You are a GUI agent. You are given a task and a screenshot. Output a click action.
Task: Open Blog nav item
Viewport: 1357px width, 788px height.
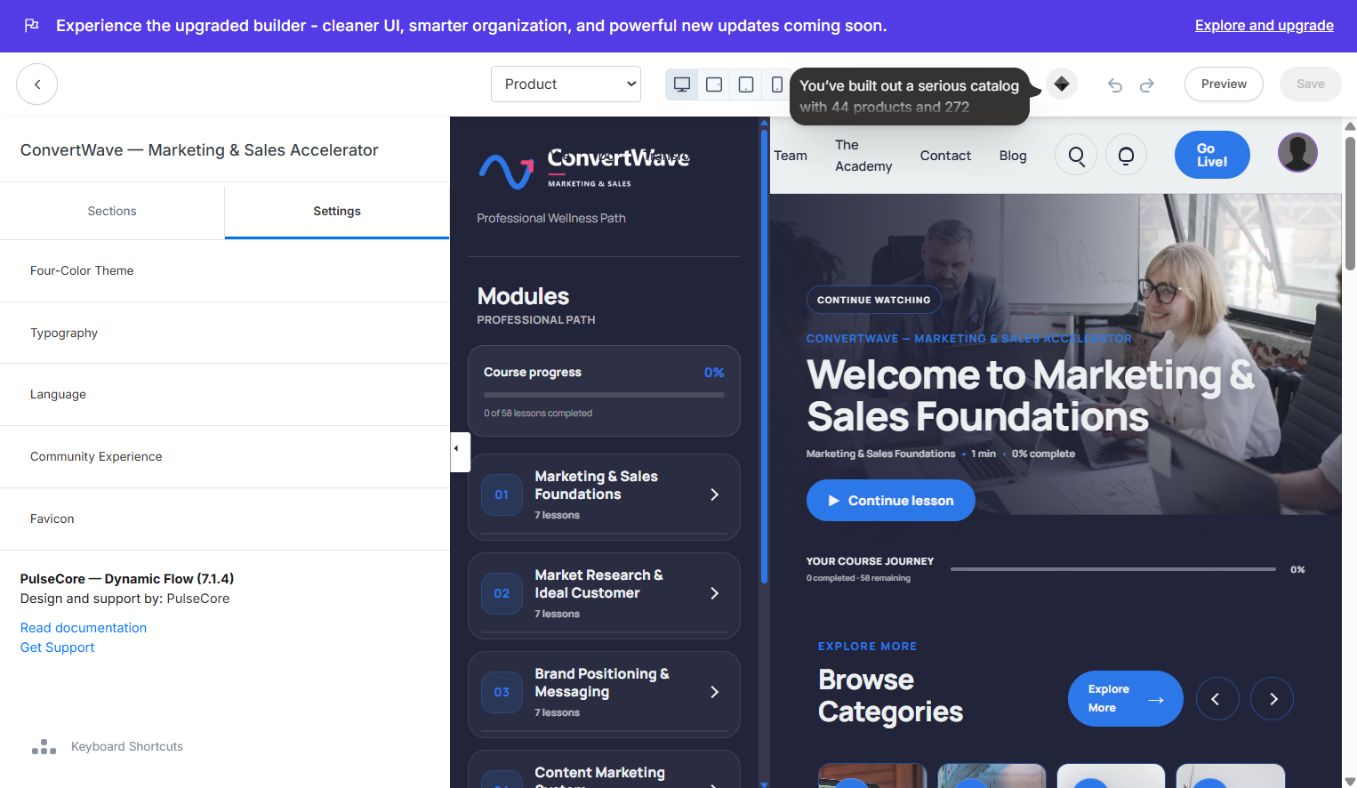(1013, 155)
